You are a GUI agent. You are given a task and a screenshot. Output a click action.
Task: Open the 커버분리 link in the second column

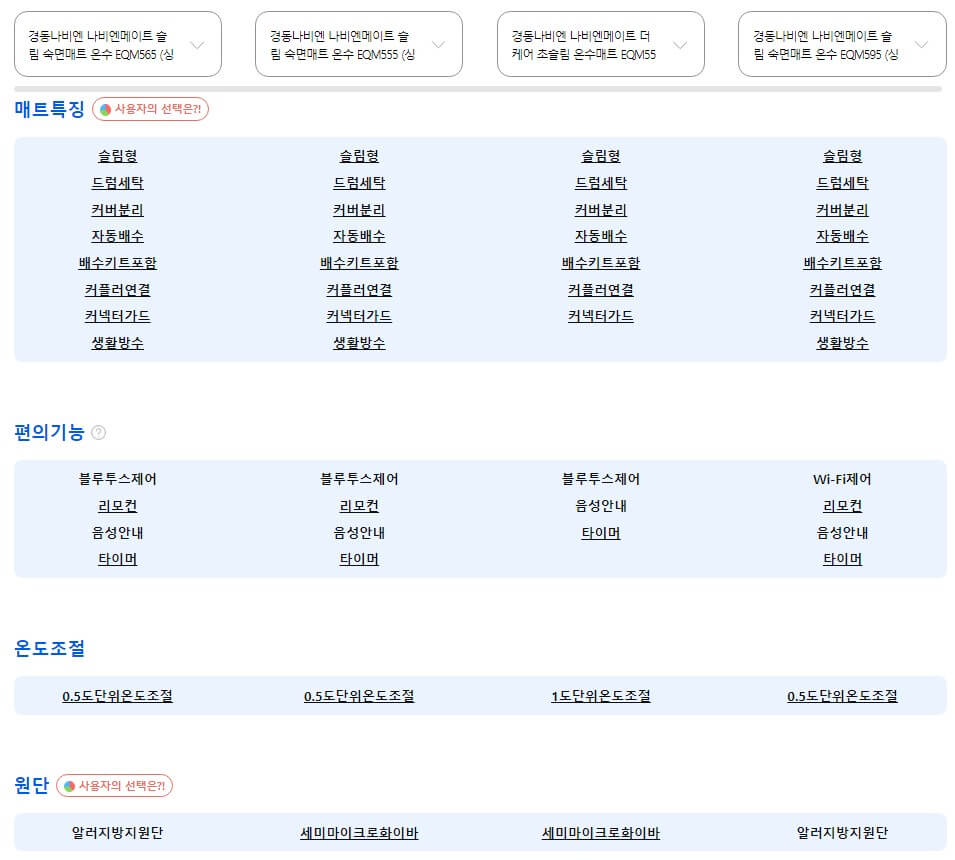(358, 210)
